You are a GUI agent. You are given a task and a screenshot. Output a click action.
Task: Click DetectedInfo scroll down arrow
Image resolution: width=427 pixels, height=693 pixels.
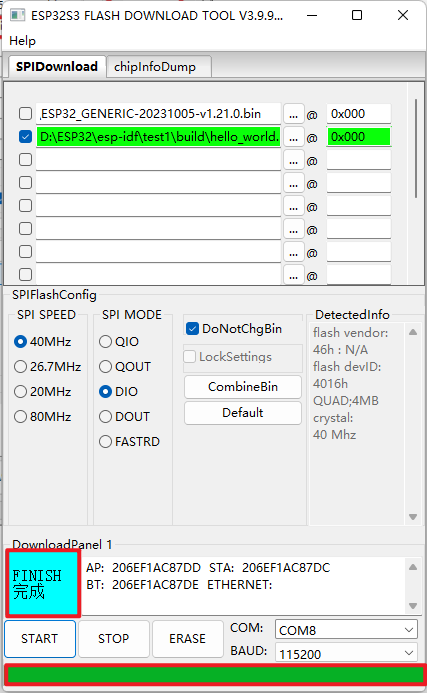(x=413, y=517)
